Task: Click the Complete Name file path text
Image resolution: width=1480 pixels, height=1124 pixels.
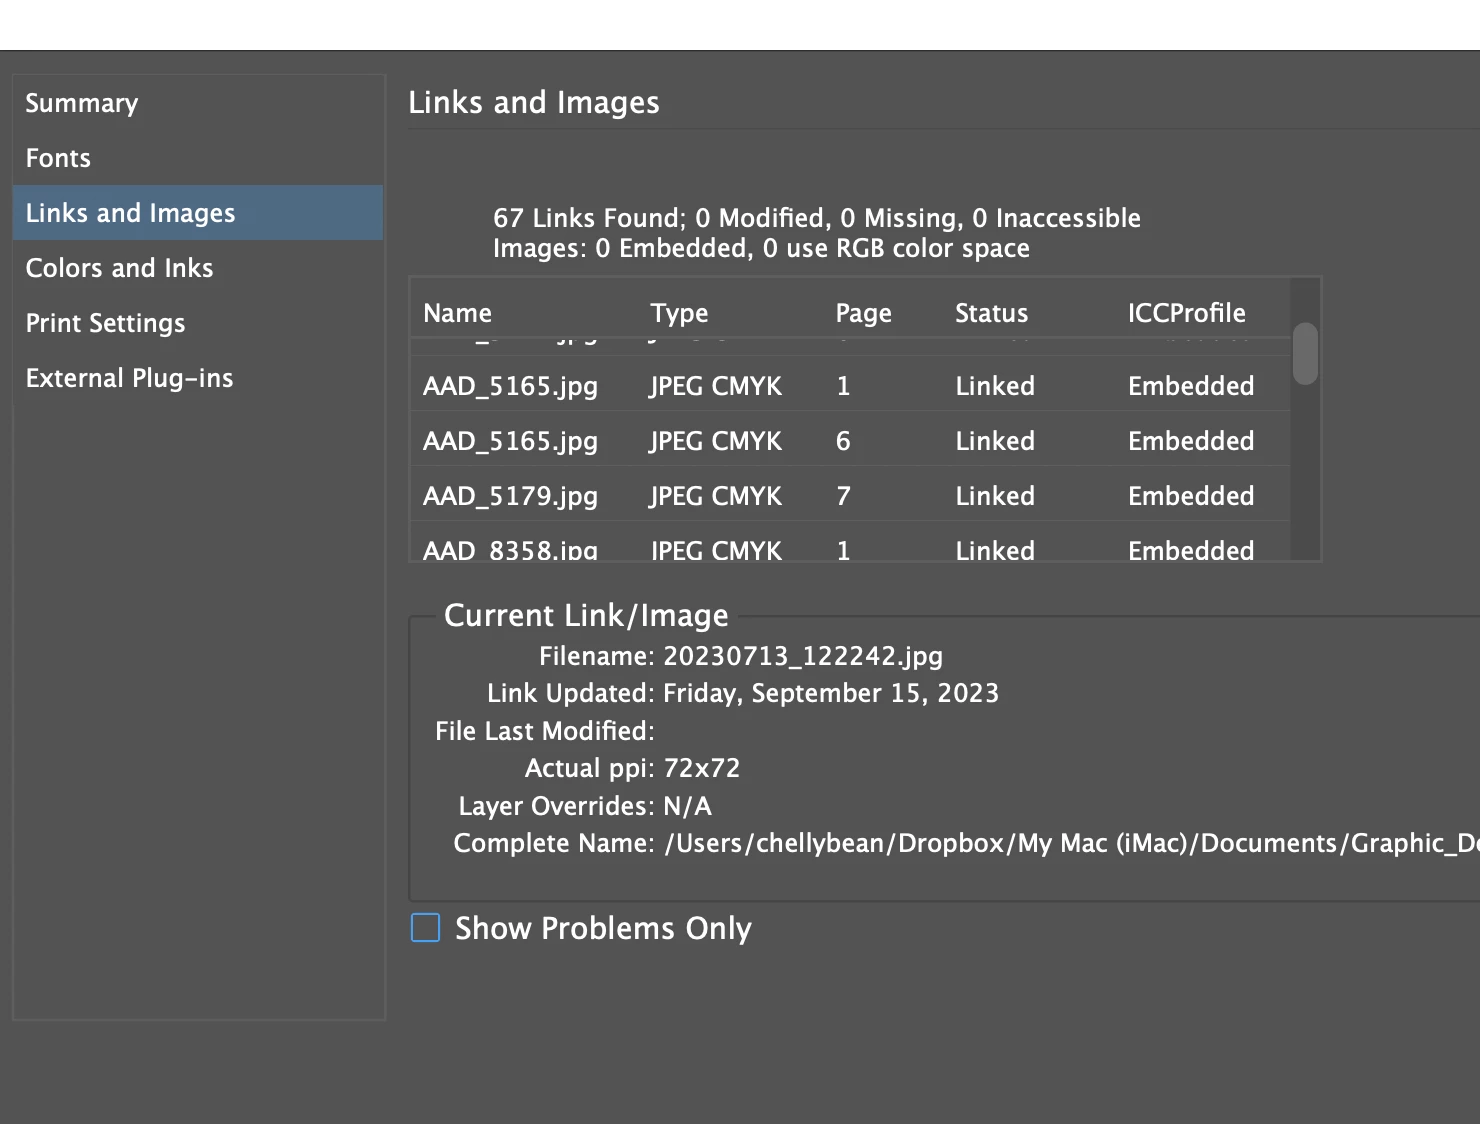Action: (1071, 844)
